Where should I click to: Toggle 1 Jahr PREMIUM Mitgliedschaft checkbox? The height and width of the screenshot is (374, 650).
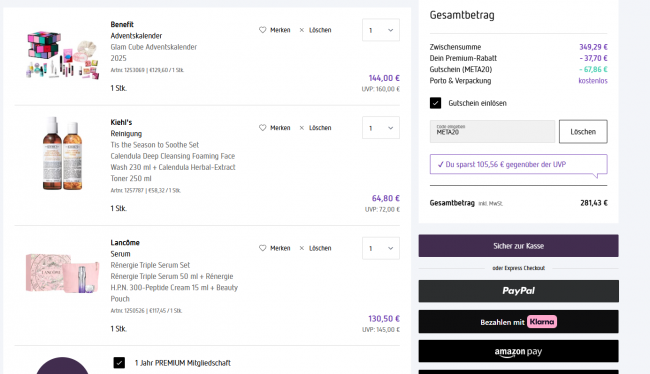pyautogui.click(x=119, y=363)
